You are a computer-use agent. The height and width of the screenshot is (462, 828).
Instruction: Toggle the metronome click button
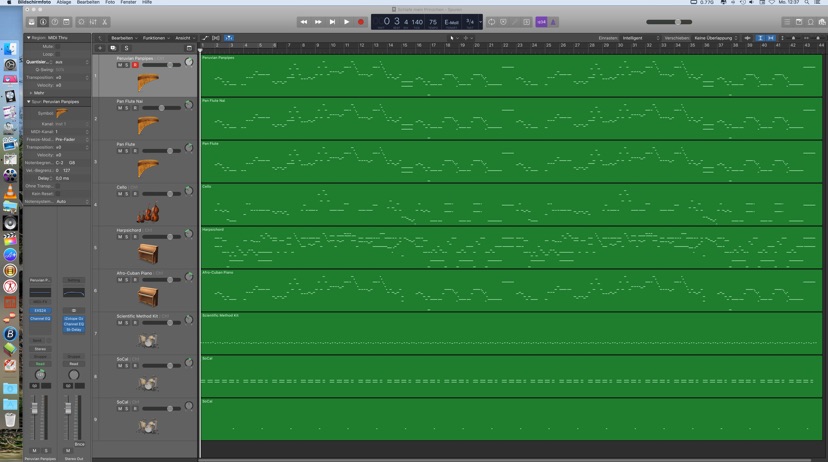(553, 22)
